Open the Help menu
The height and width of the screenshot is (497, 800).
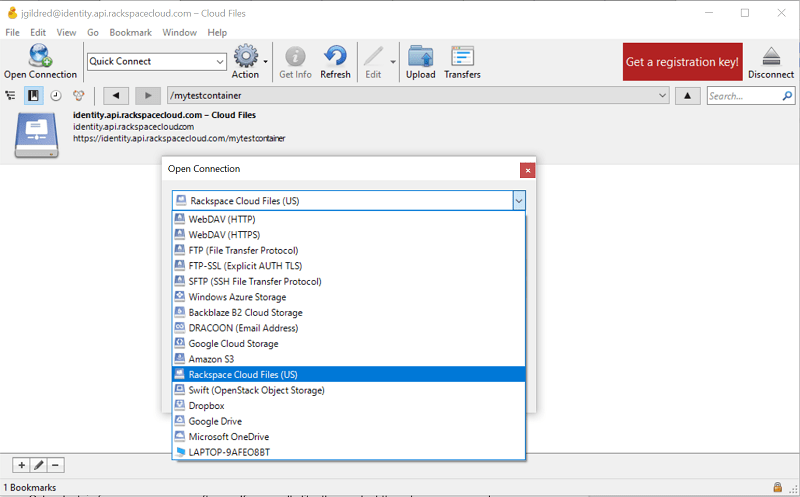coord(217,32)
